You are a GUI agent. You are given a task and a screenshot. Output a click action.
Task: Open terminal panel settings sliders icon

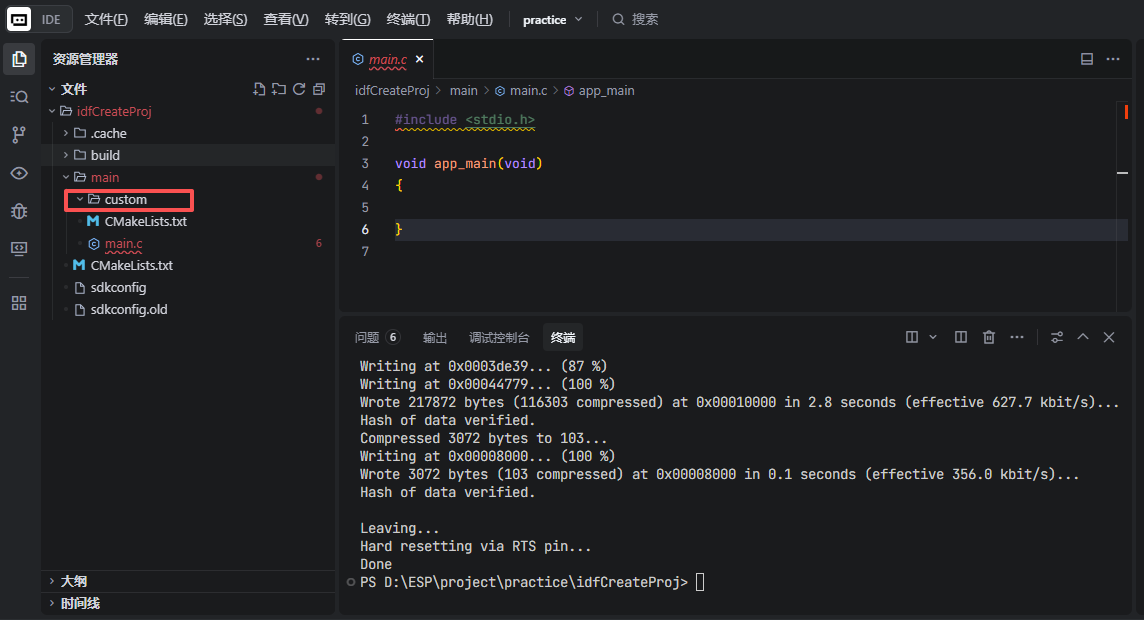(1056, 337)
